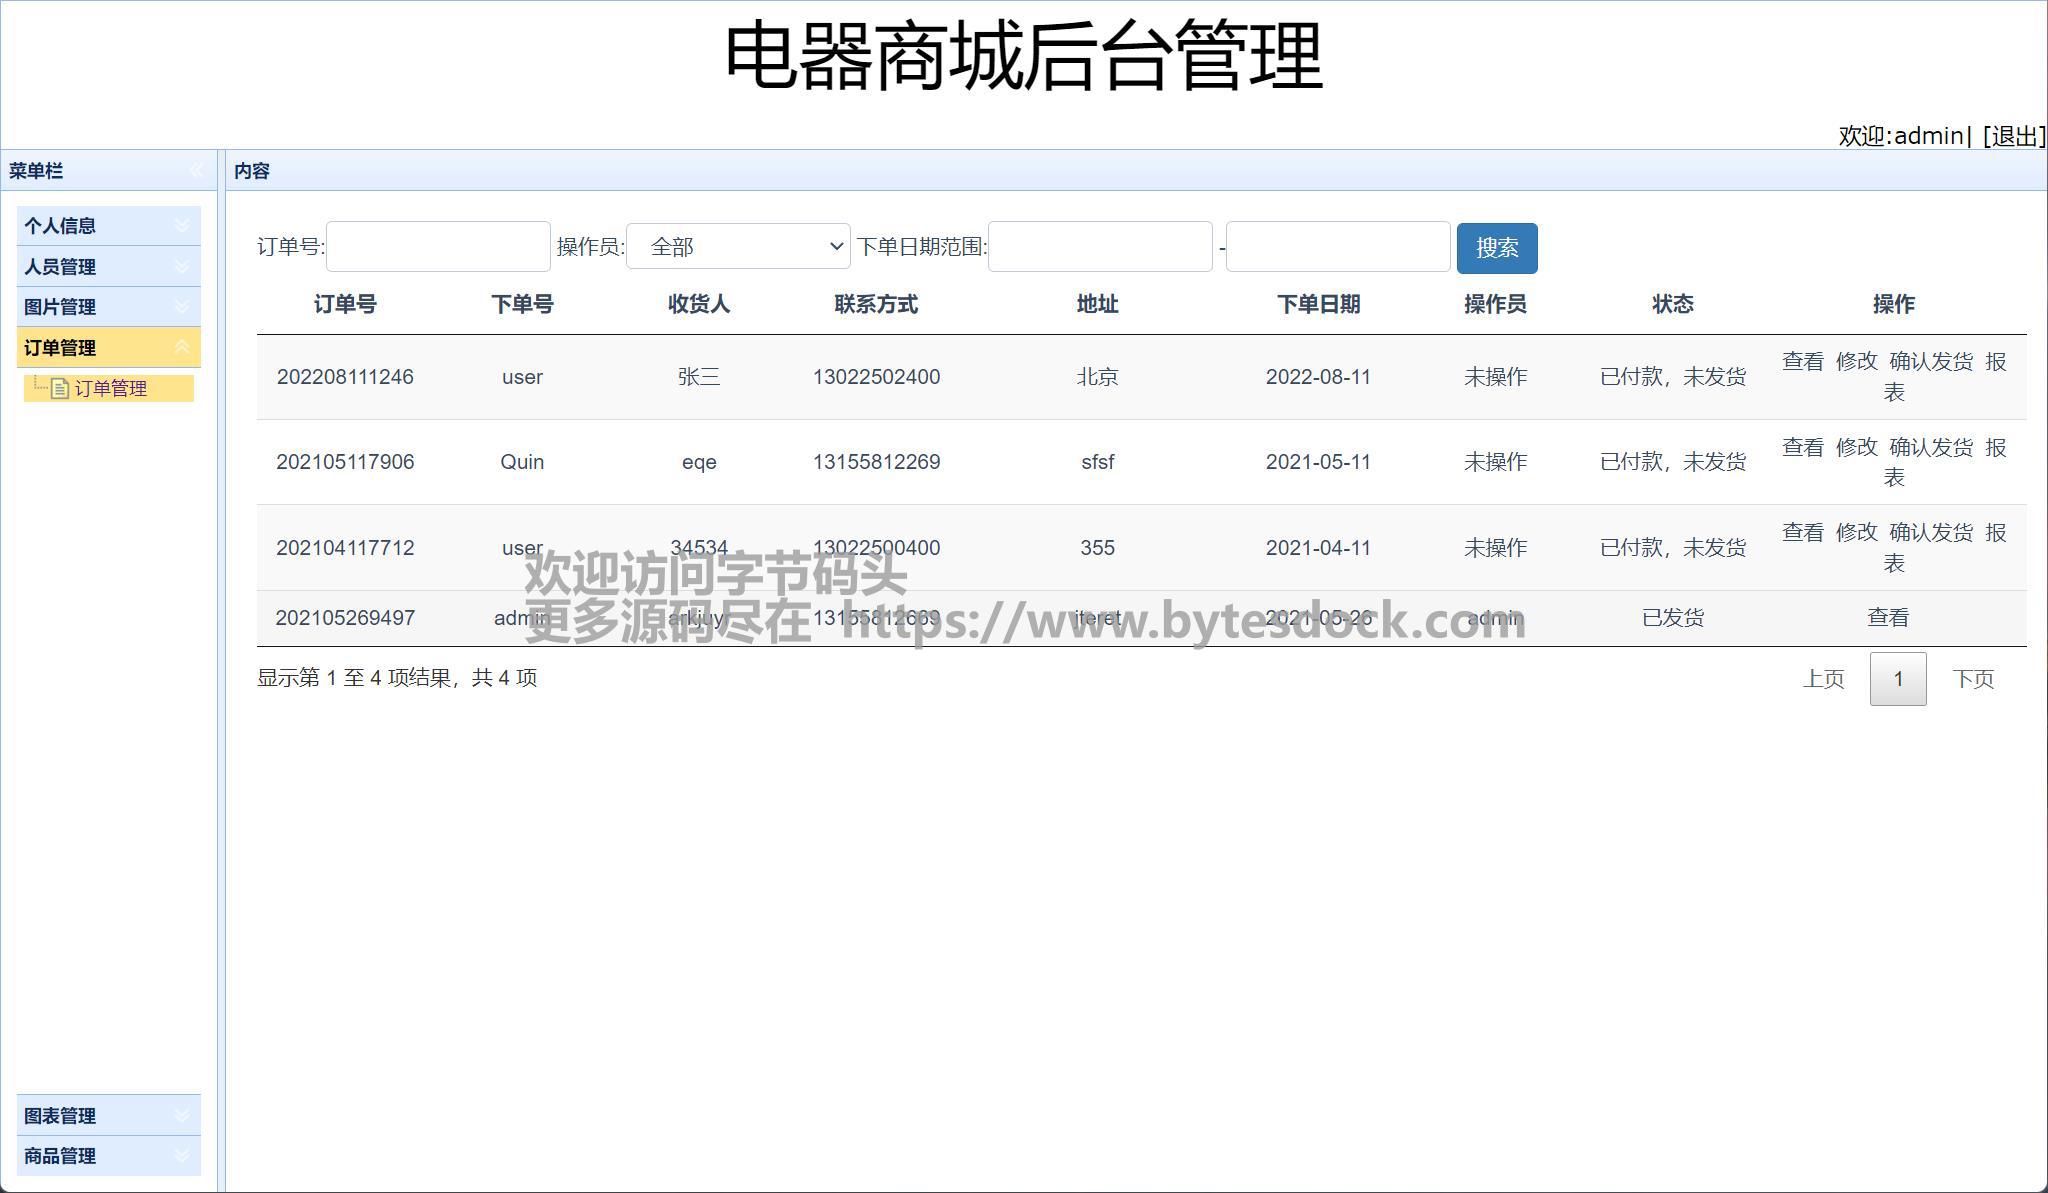Viewport: 2048px width, 1193px height.
Task: Click 修改 for order 202105117906
Action: tap(1857, 448)
